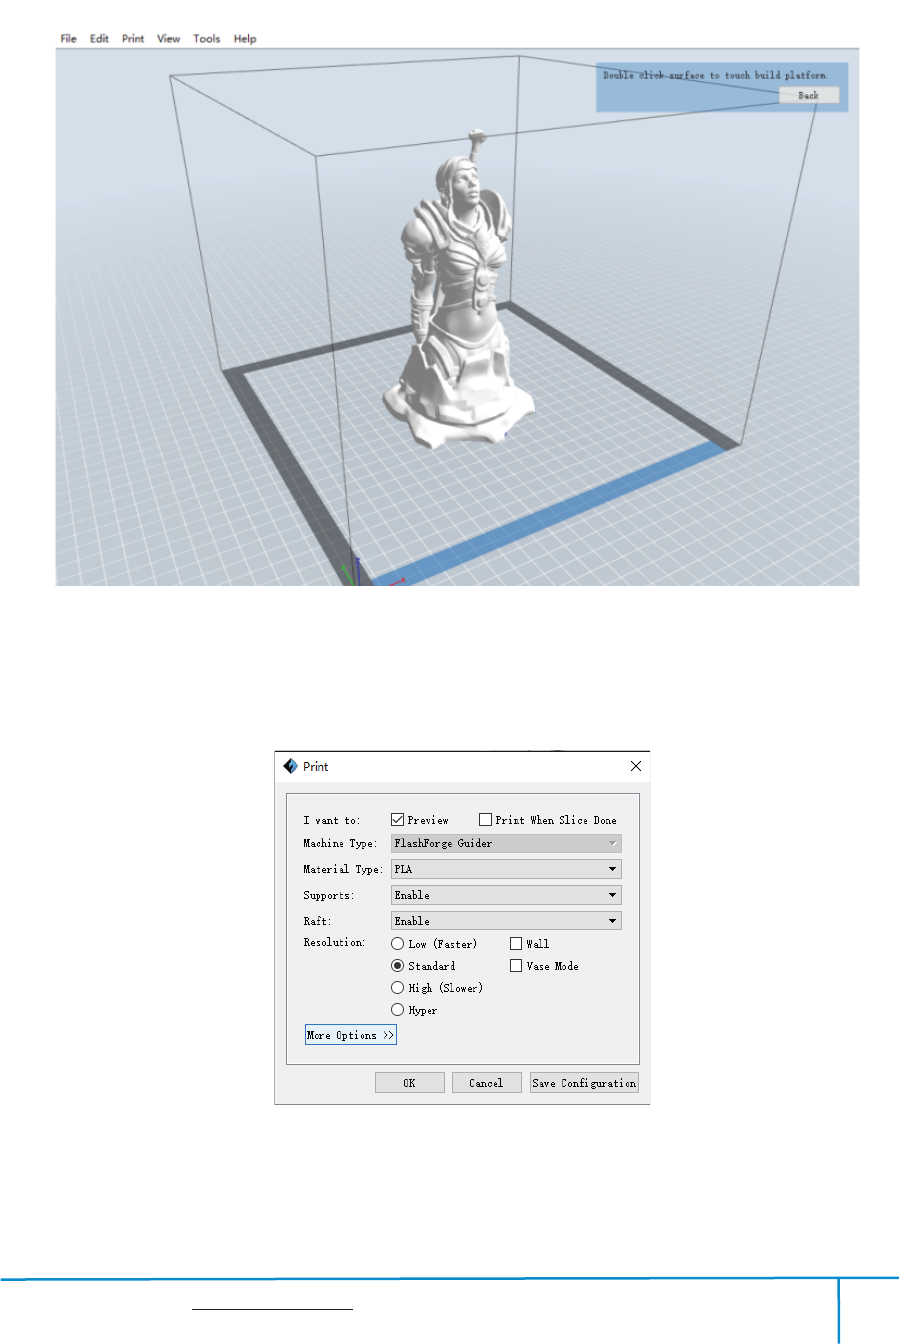899x1344 pixels.
Task: Close the Print dialog
Action: click(636, 766)
